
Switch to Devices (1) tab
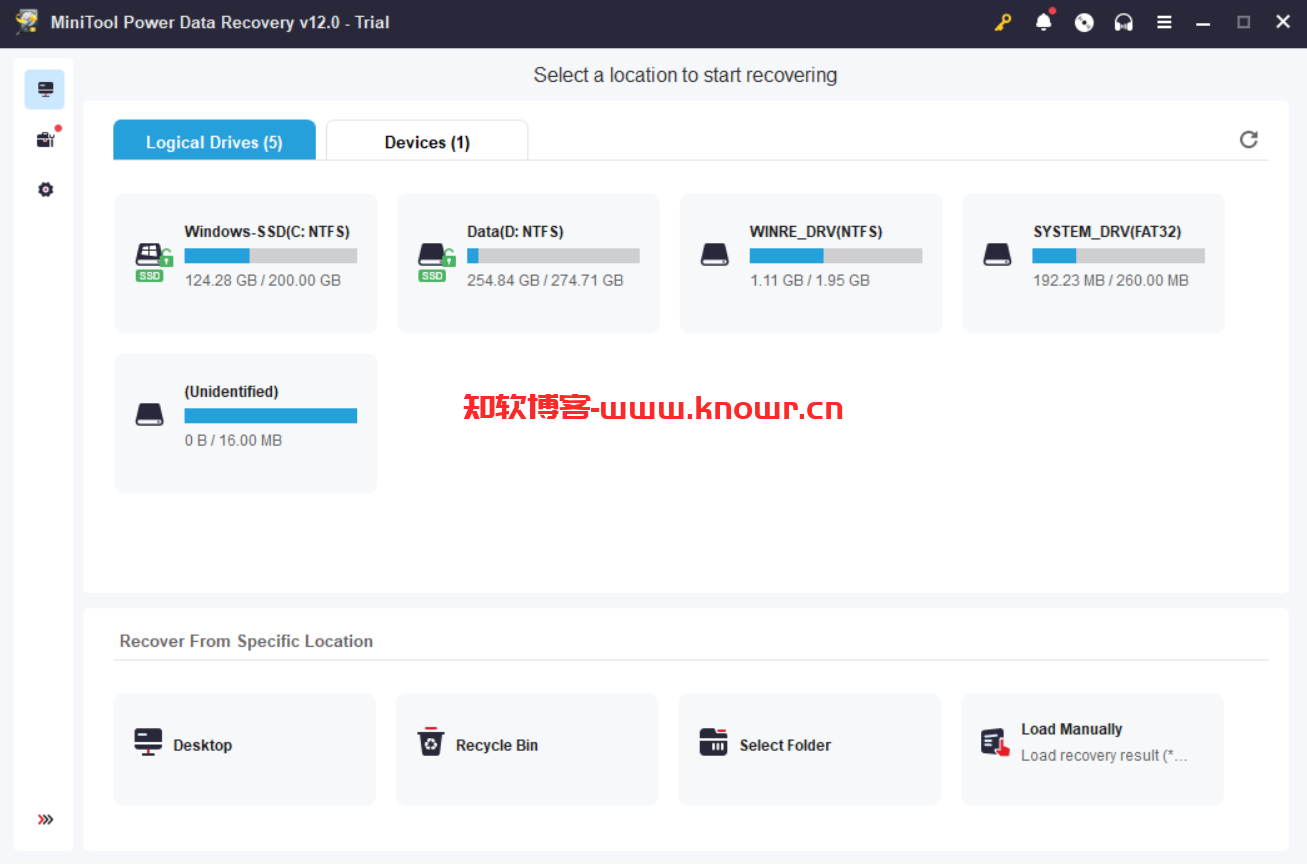427,141
